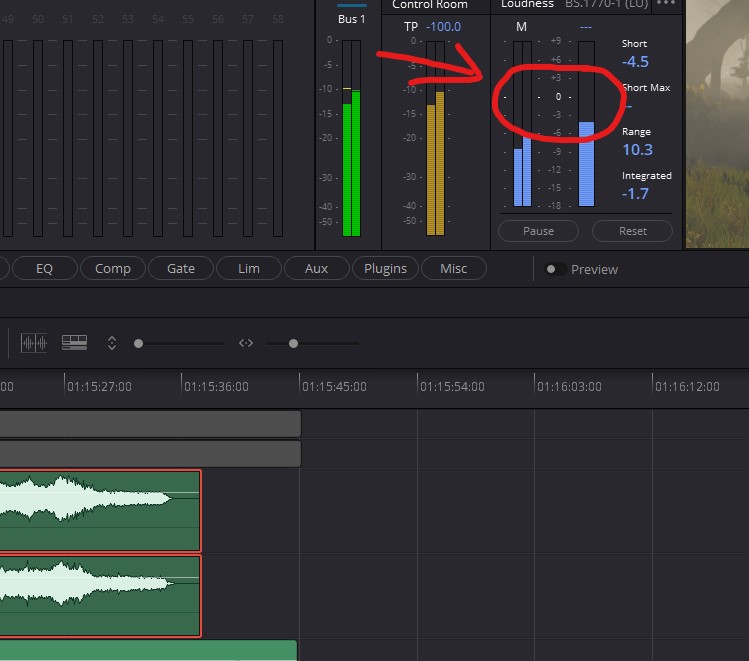Click the video viewer preview image
Screen dimensions: 749x661
point(718,120)
